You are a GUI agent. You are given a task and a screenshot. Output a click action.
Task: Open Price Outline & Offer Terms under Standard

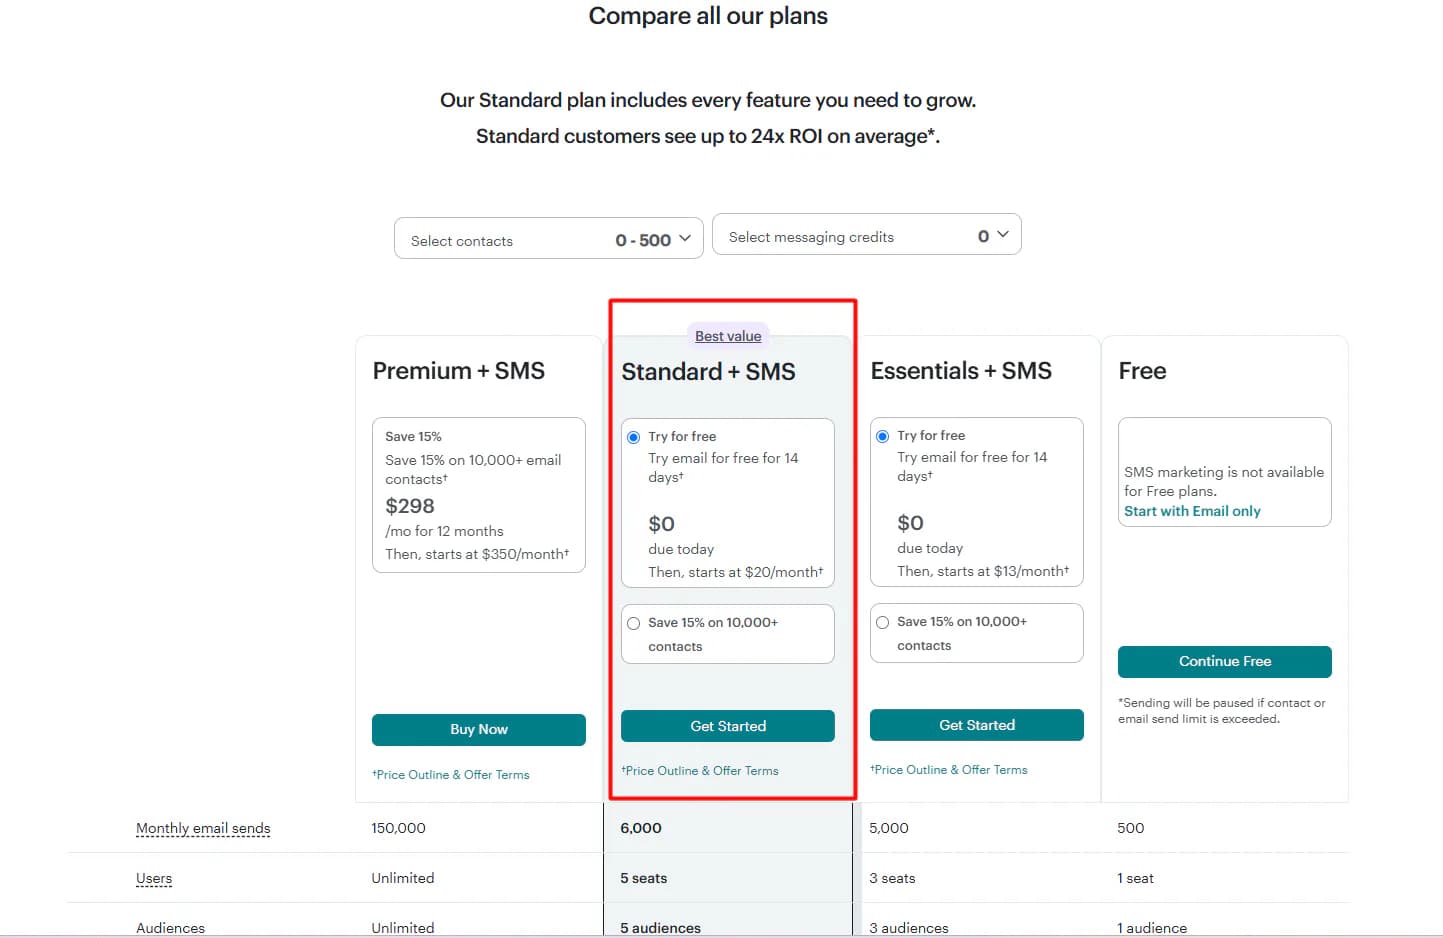coord(700,771)
